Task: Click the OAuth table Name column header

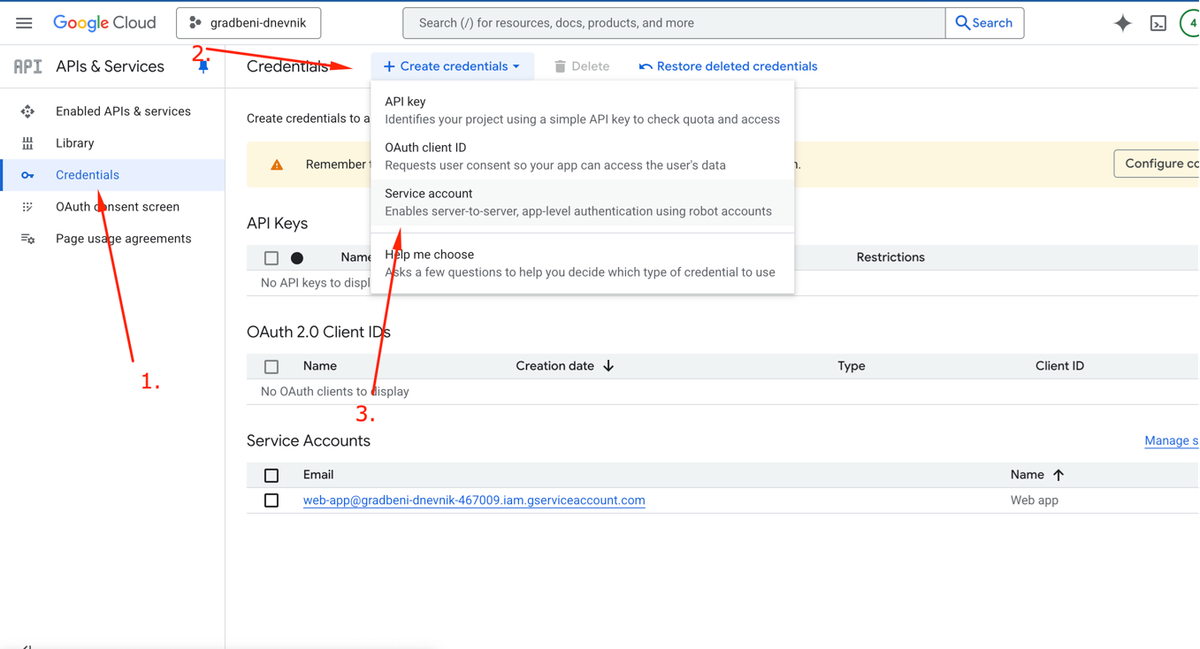Action: 320,366
